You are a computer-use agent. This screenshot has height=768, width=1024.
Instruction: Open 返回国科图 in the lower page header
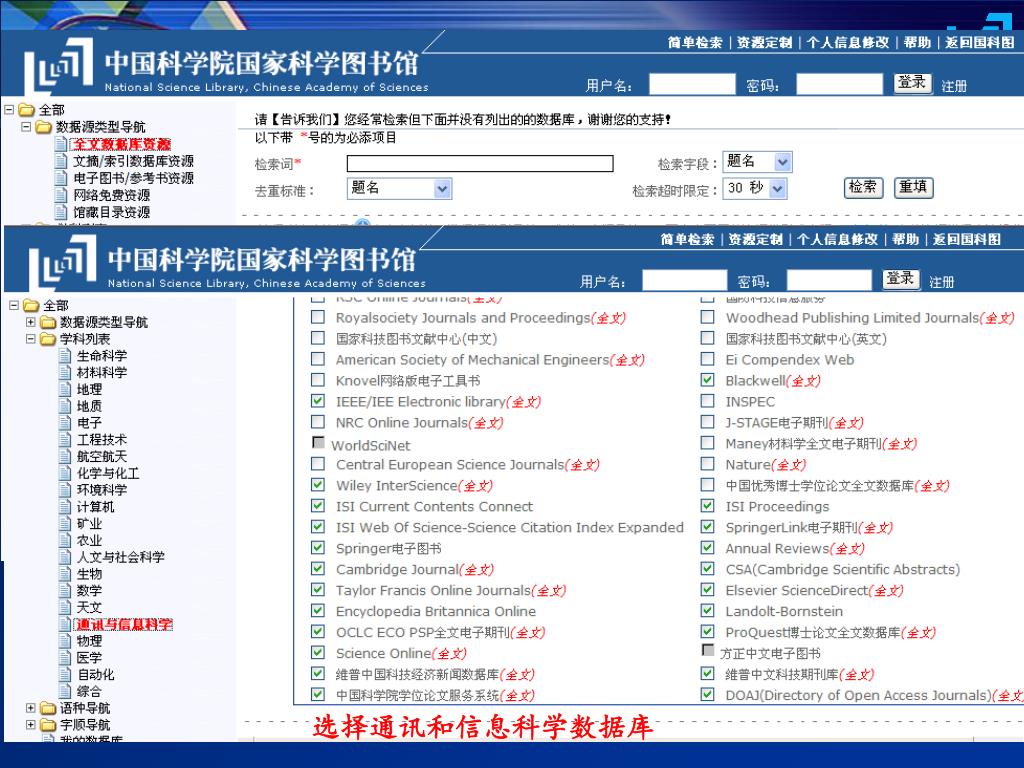(x=967, y=240)
